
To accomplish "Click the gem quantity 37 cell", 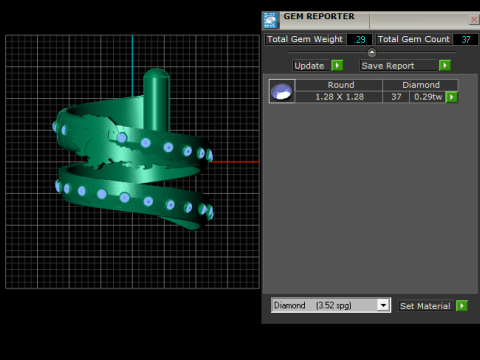I will pos(396,97).
